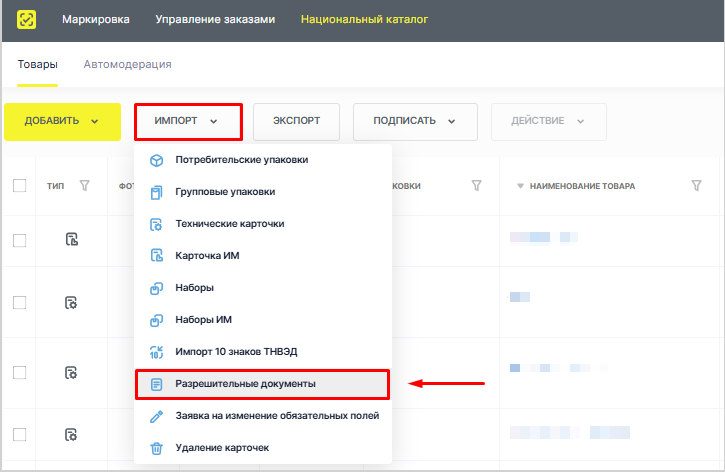Image resolution: width=725 pixels, height=472 pixels.
Task: Click the ТИП column header label
Action: (55, 186)
